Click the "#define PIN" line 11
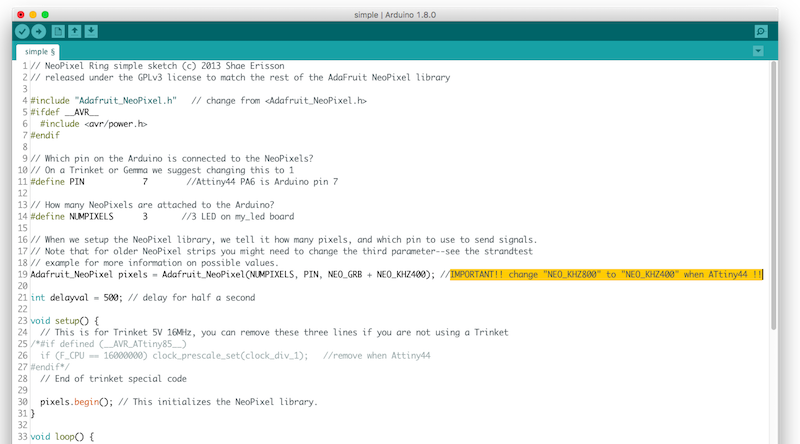800x444 pixels. point(184,182)
